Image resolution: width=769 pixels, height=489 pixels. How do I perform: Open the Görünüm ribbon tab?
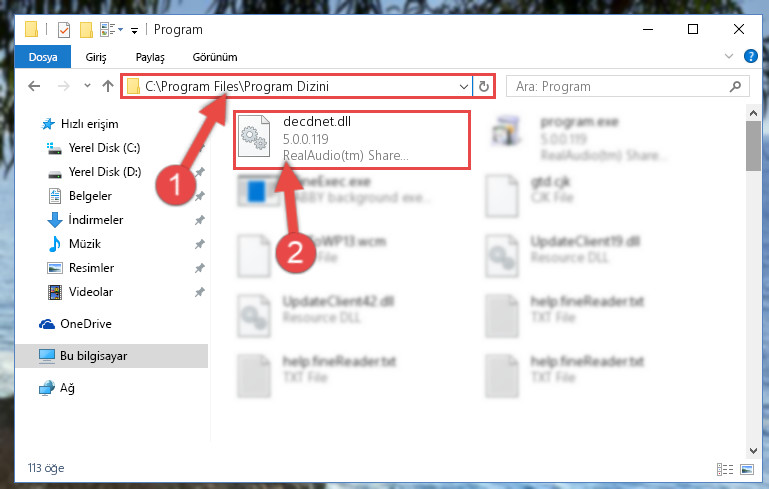[215, 57]
